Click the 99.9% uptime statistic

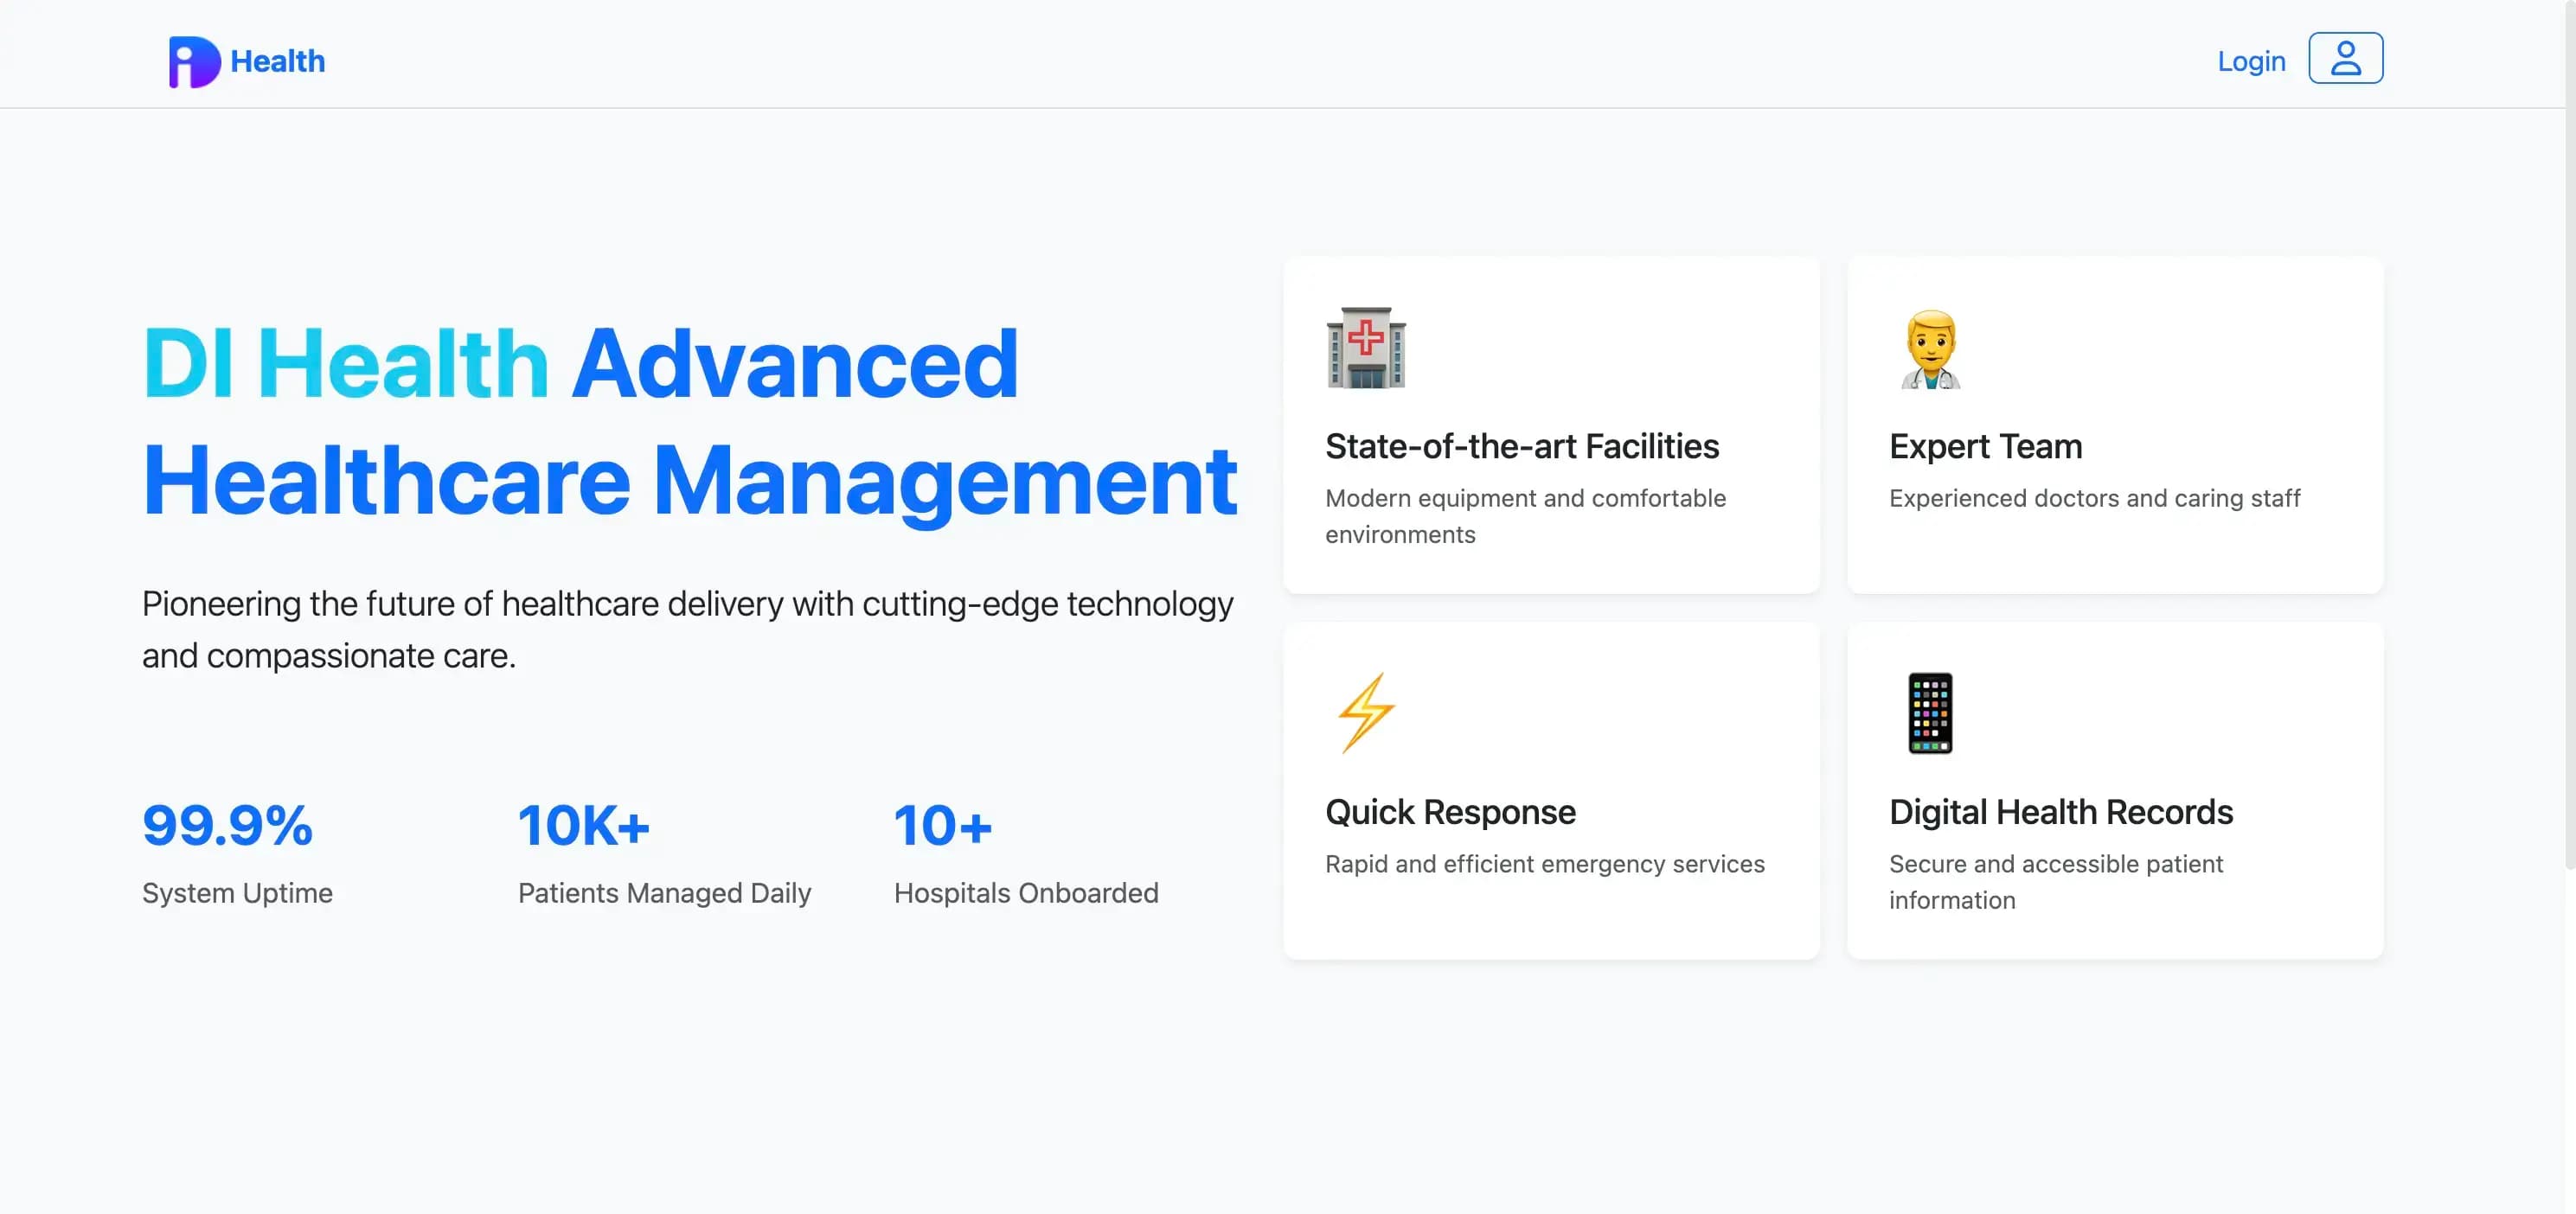coord(227,826)
